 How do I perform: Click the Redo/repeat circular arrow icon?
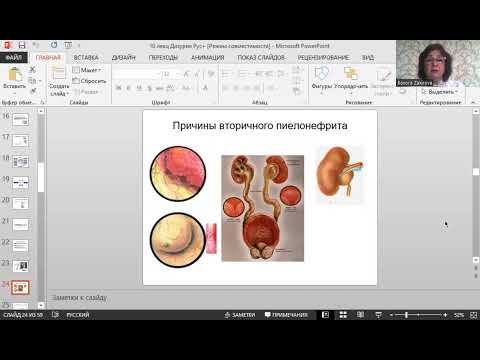click(x=54, y=45)
